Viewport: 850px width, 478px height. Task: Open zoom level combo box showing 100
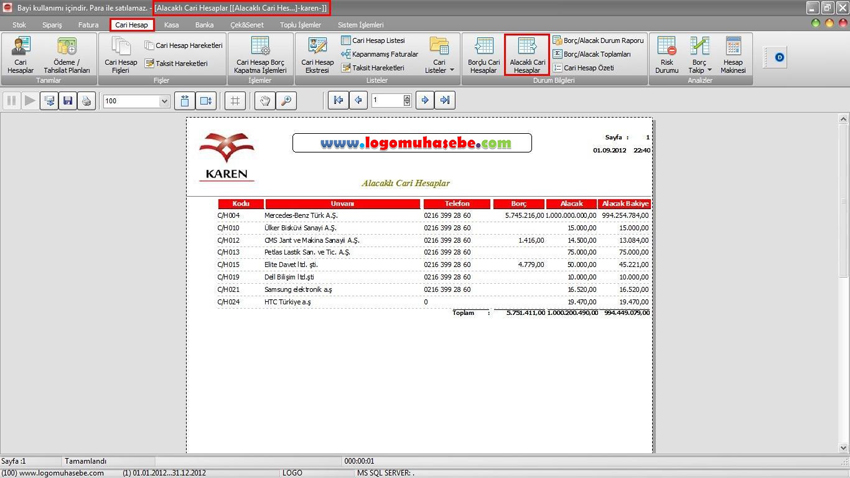136,101
